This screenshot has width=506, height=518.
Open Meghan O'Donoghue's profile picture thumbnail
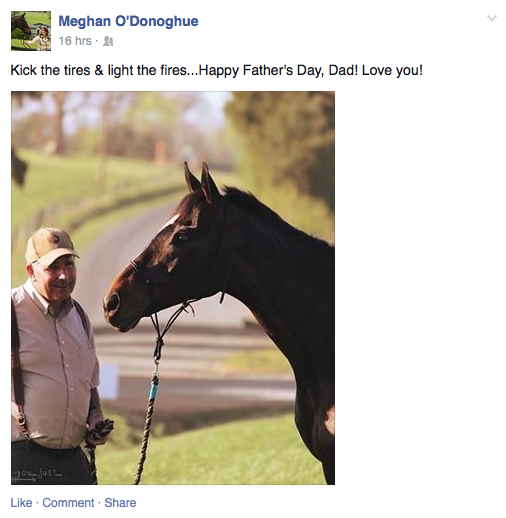pyautogui.click(x=31, y=31)
